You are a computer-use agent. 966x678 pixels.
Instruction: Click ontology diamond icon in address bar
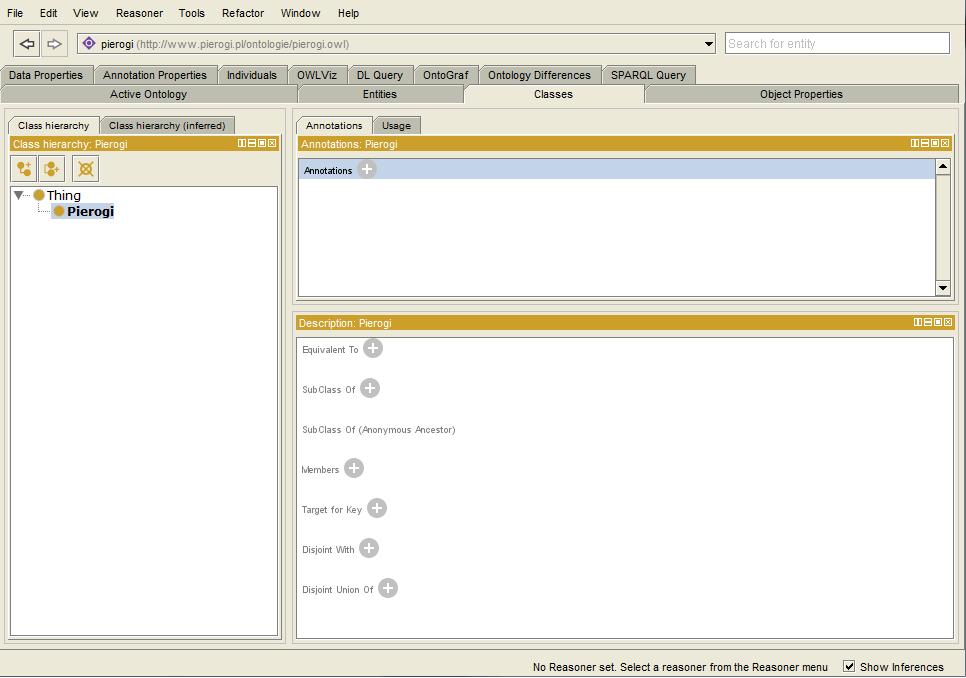click(x=89, y=43)
